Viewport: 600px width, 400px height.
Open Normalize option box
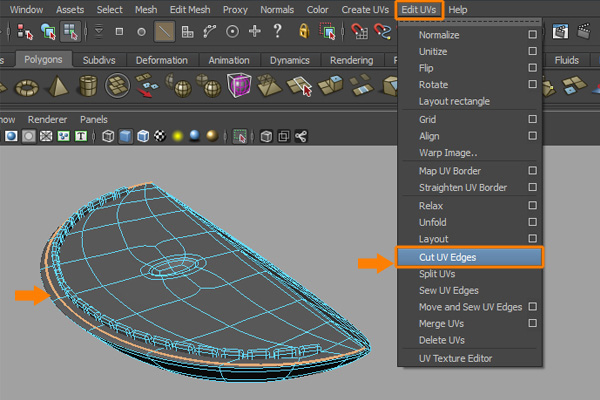pos(532,35)
